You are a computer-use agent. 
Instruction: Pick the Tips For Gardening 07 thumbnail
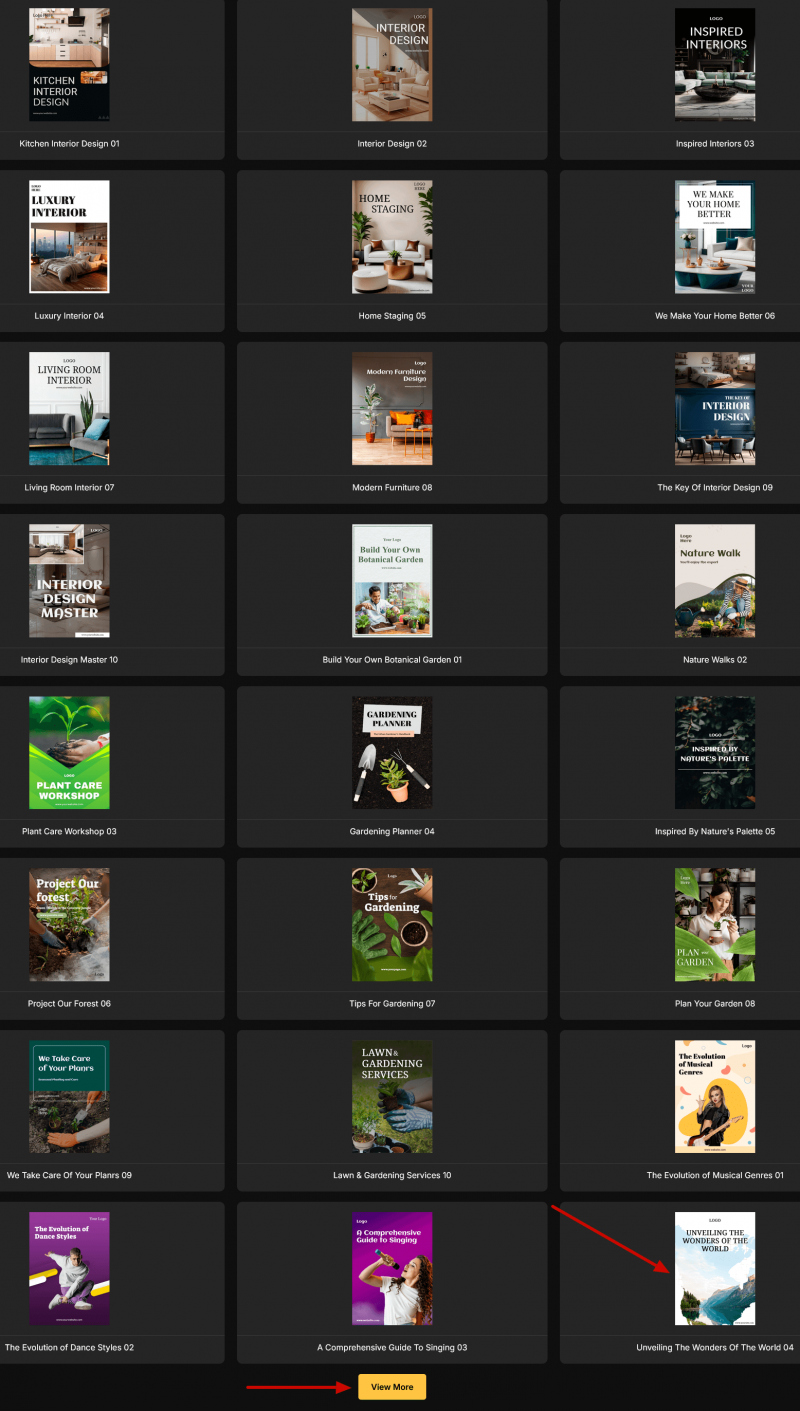pyautogui.click(x=392, y=925)
